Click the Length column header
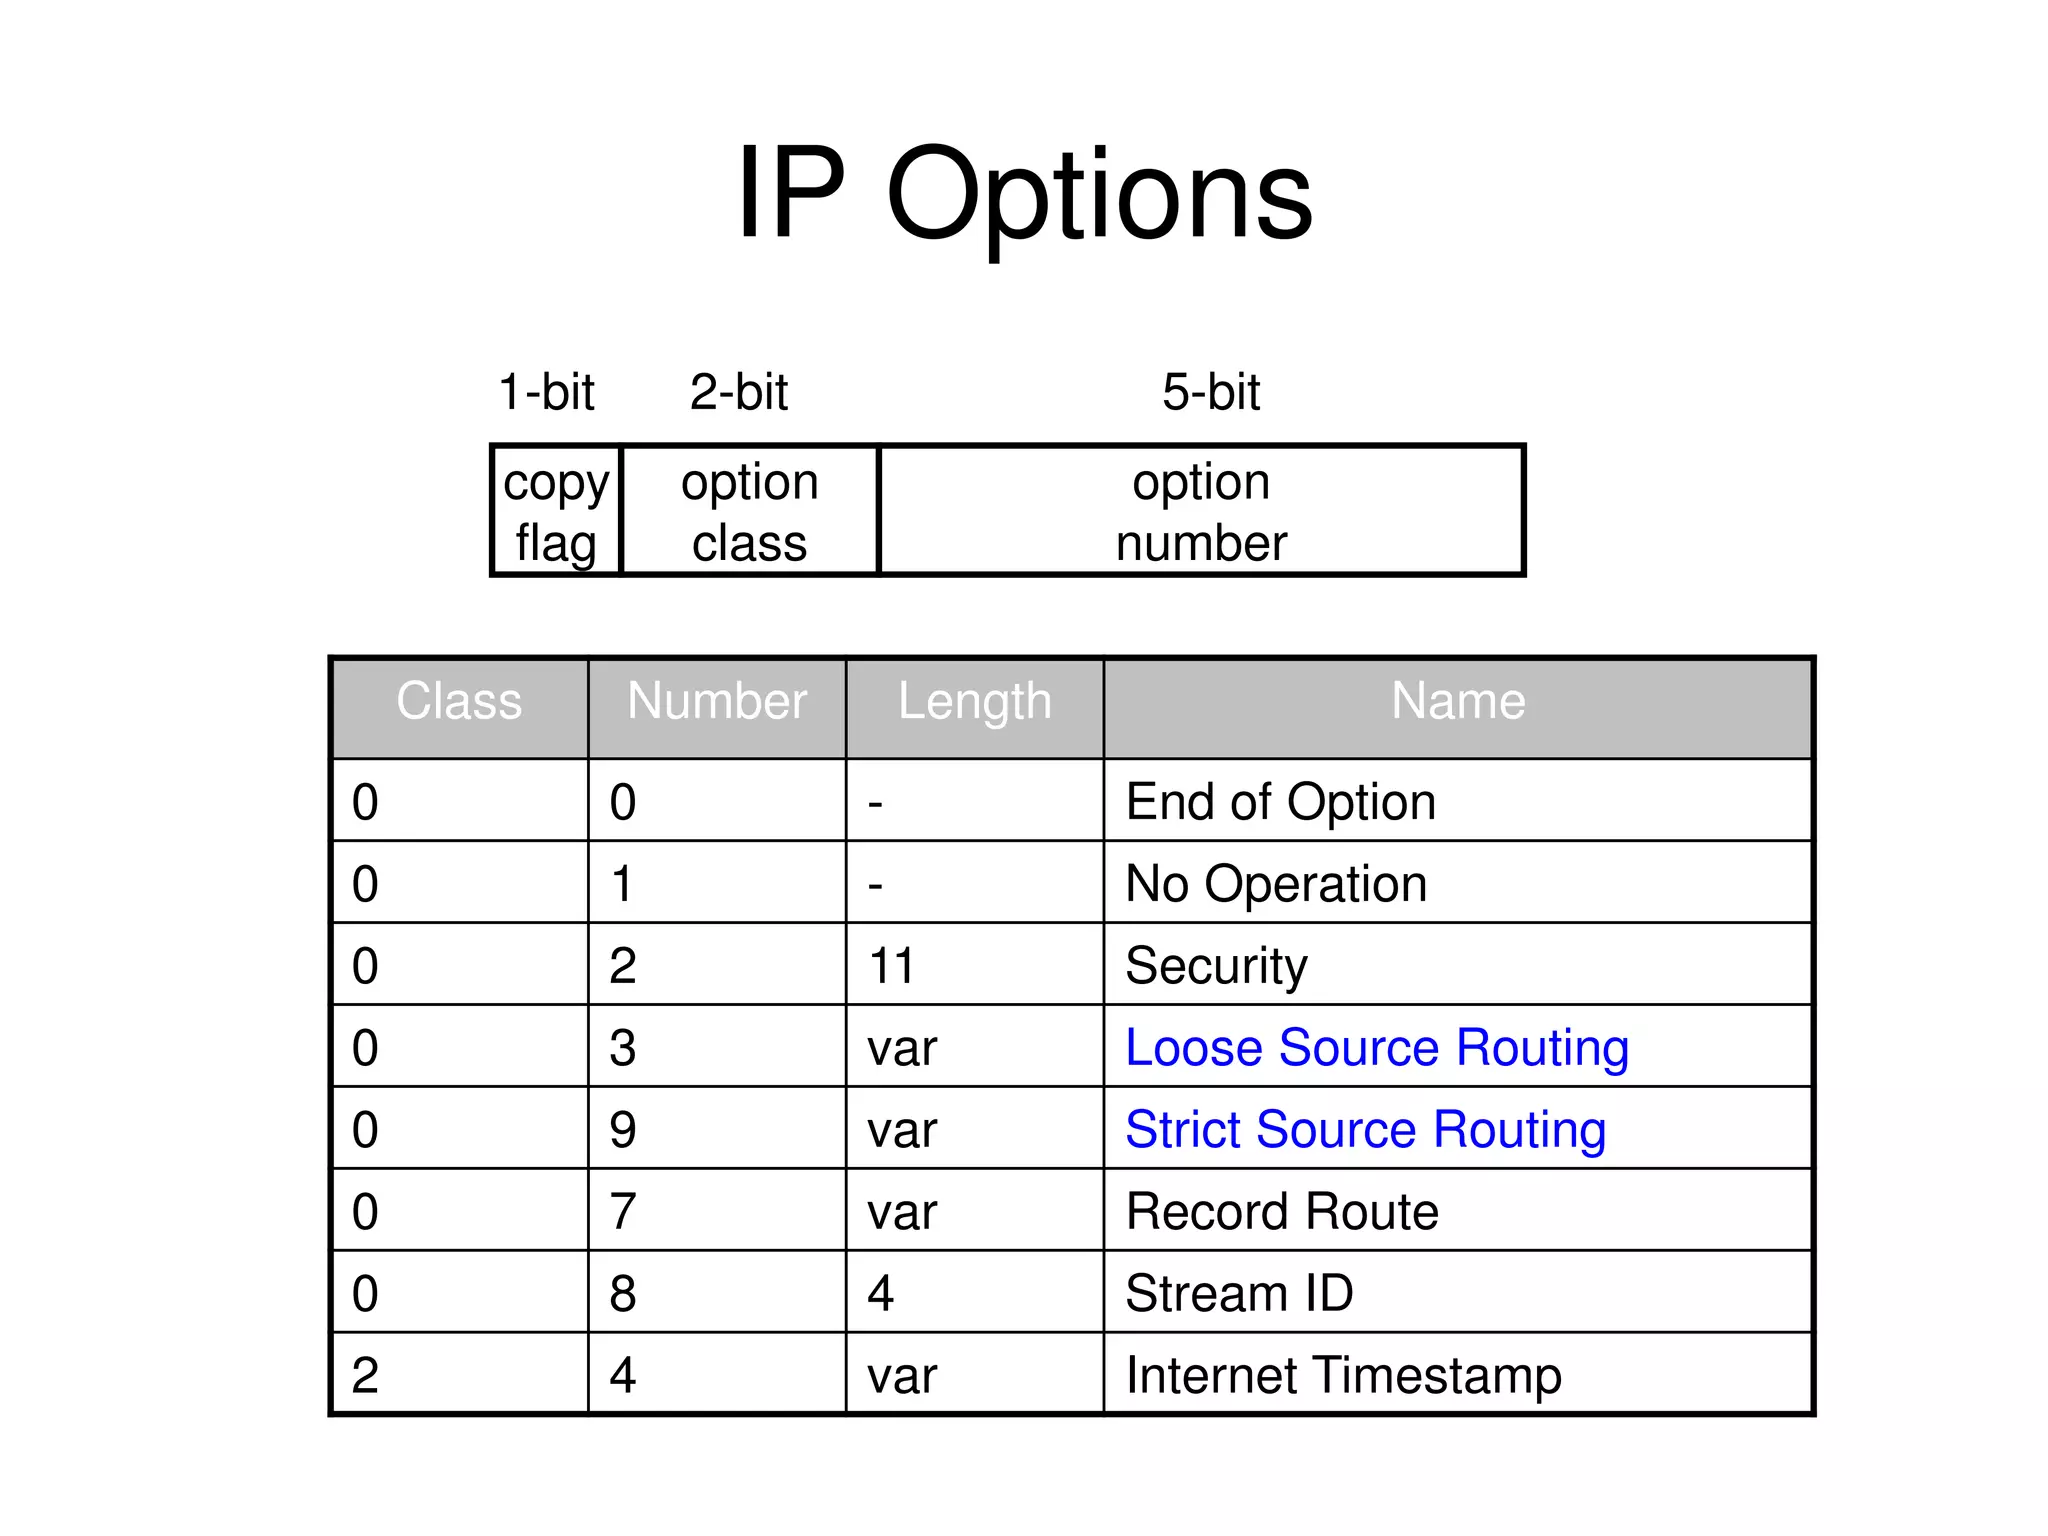 975,701
